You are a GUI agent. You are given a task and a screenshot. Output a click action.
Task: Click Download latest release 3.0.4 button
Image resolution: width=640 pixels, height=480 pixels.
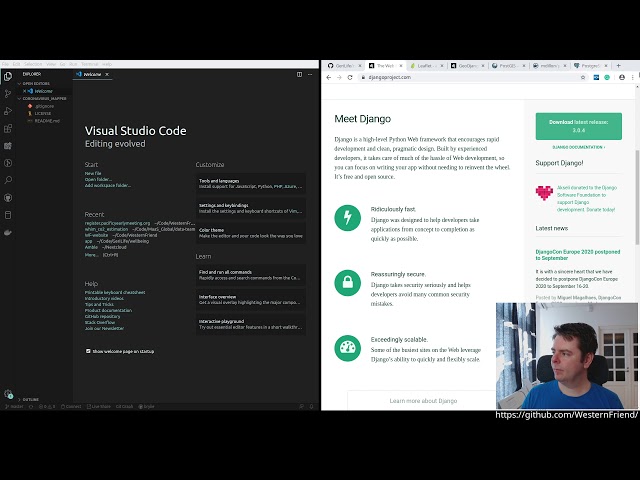pyautogui.click(x=578, y=126)
